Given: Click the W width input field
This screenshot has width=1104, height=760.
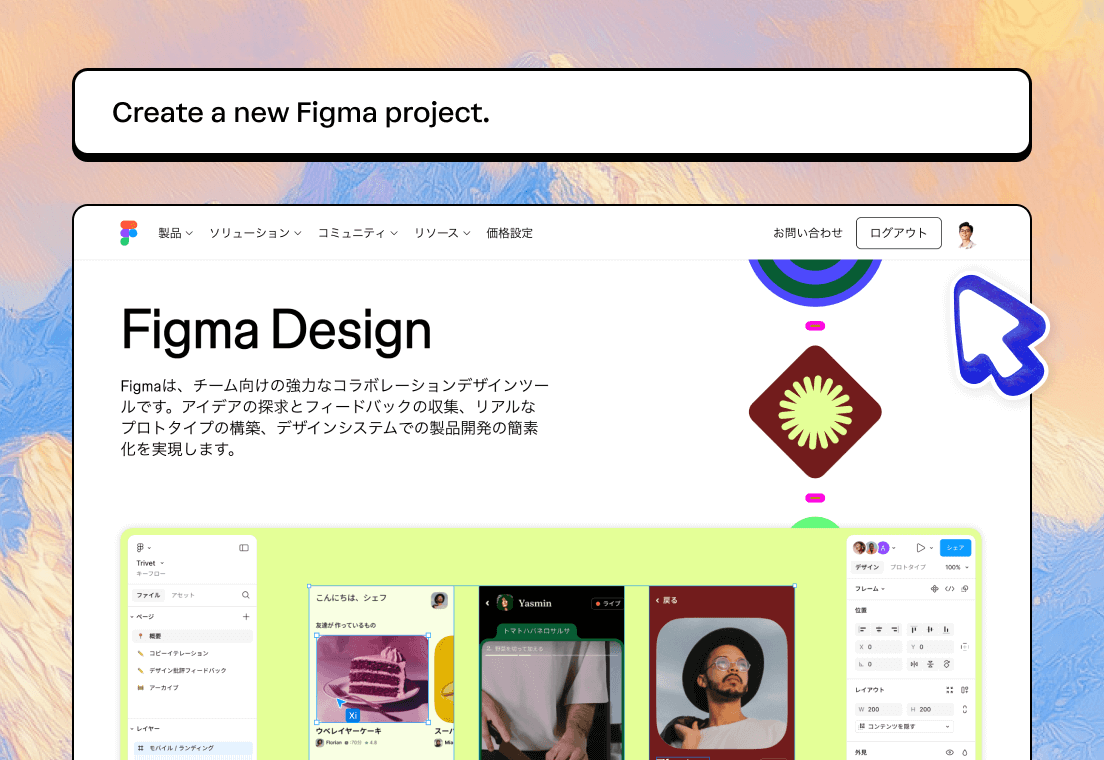Looking at the screenshot, I should pyautogui.click(x=879, y=709).
